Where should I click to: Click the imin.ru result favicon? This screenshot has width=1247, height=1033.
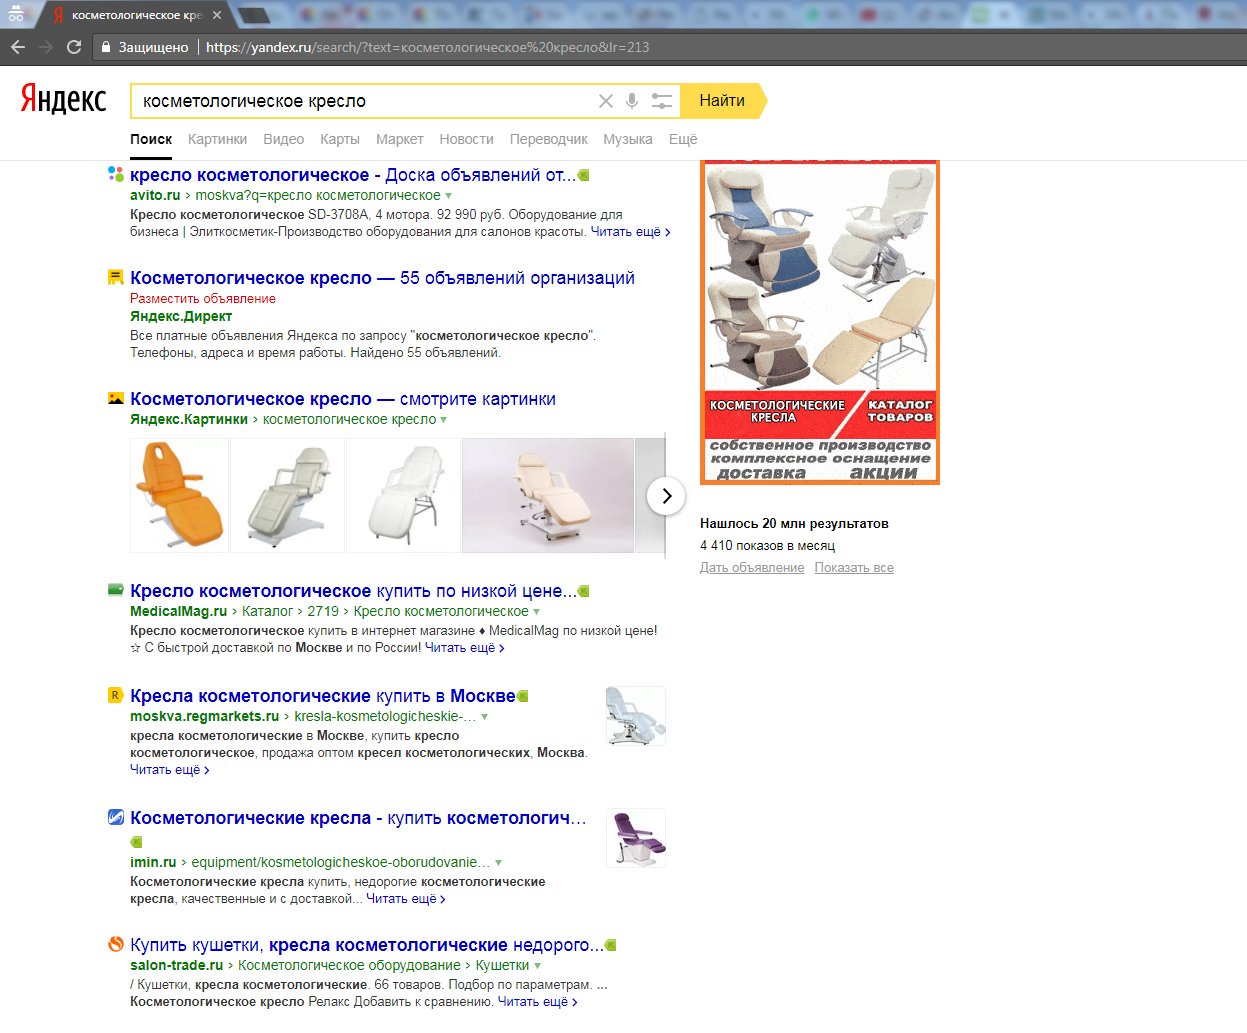(116, 817)
